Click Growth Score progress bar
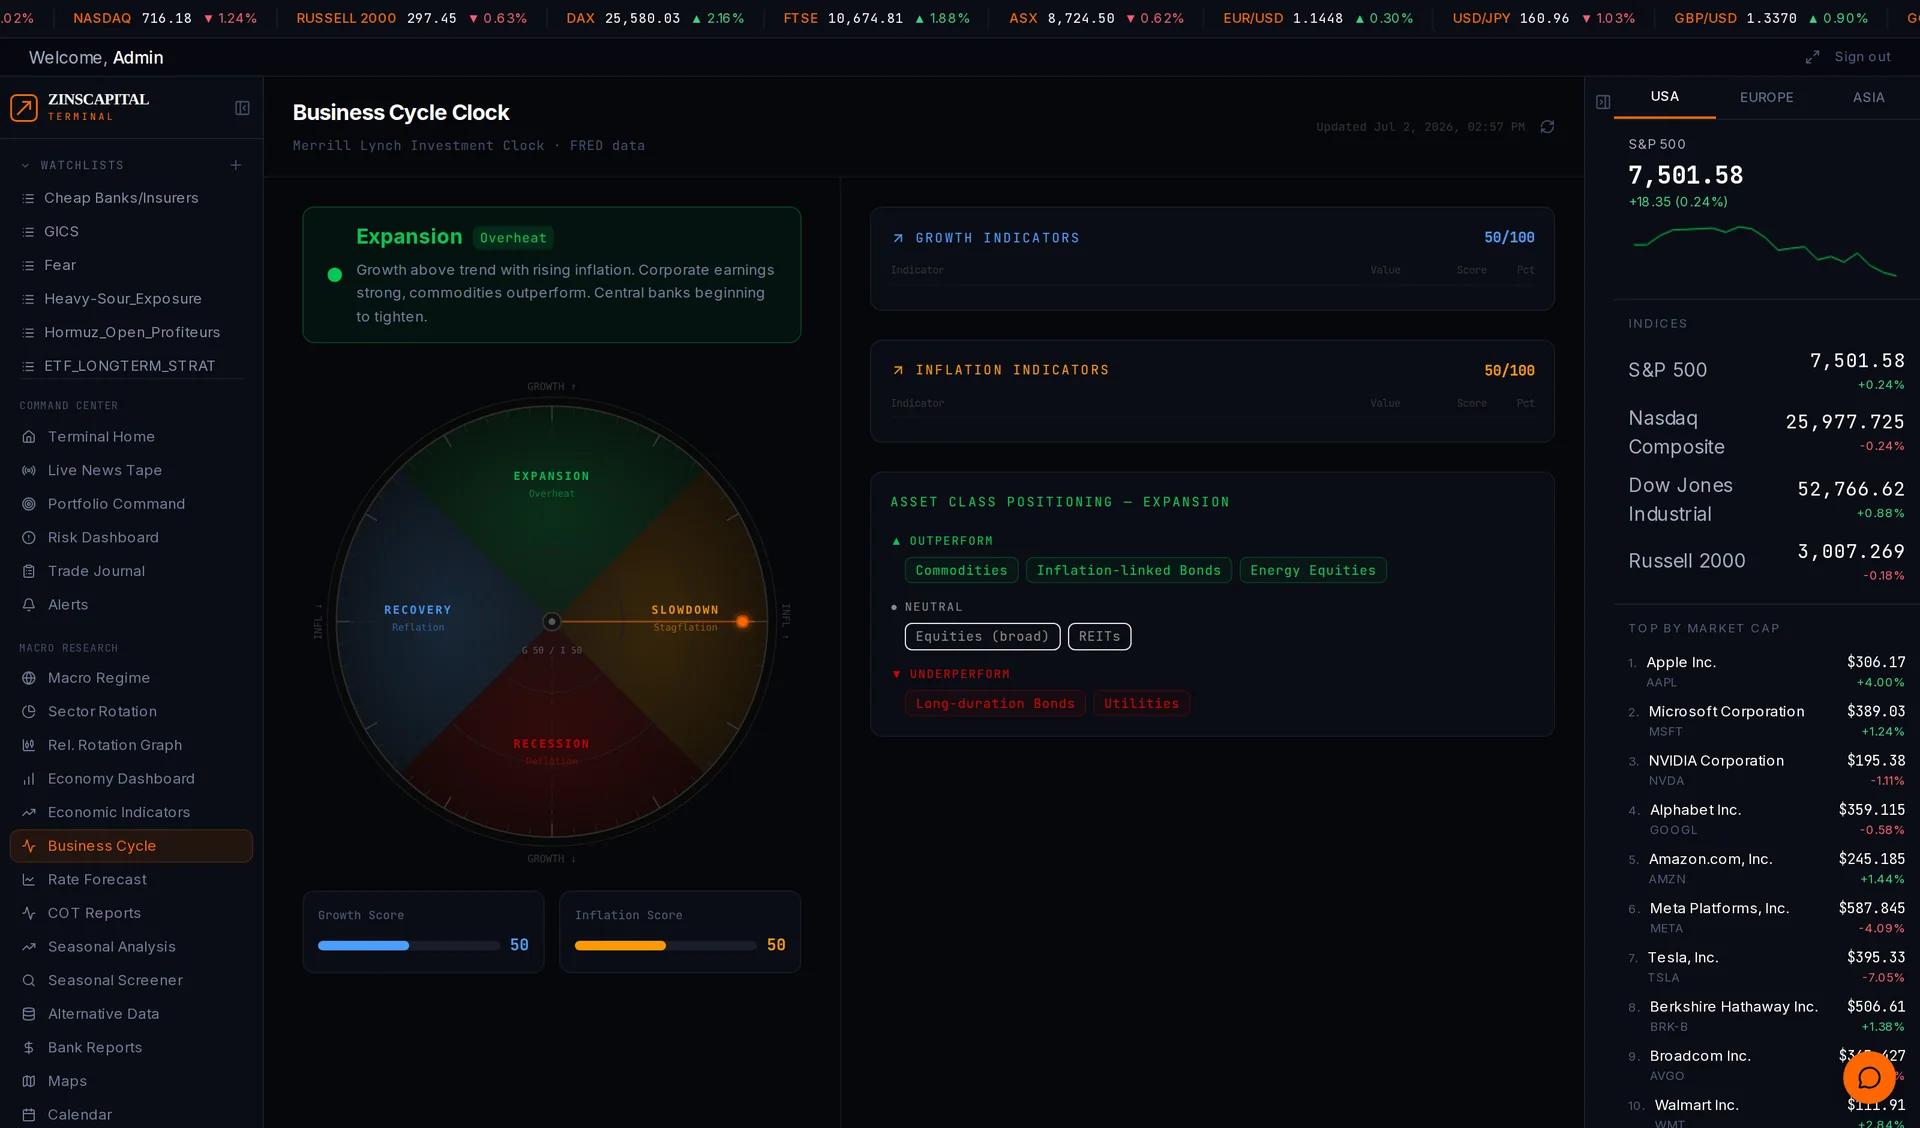 click(x=408, y=945)
